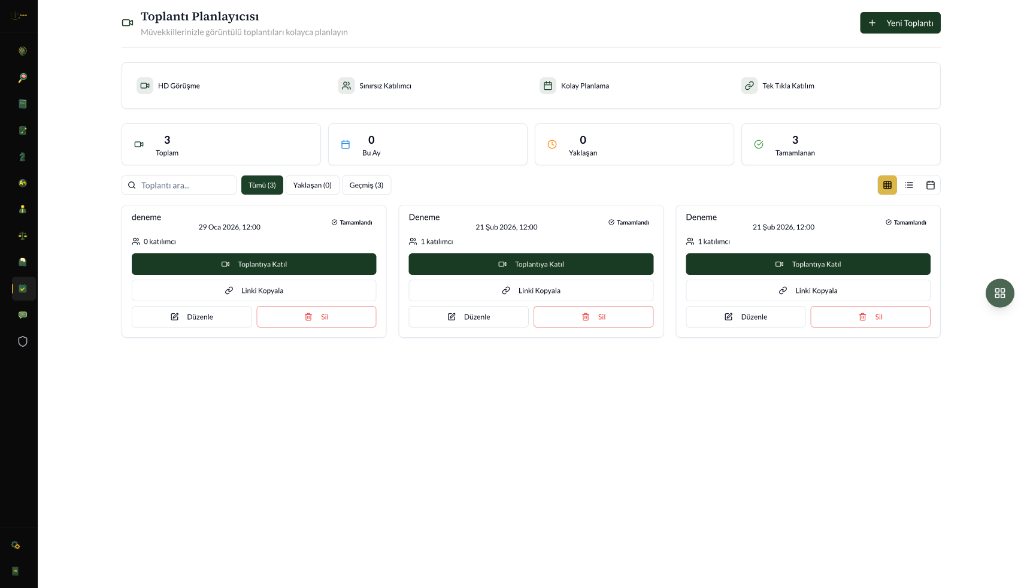Select the active checkmark sidebar icon

click(x=23, y=288)
